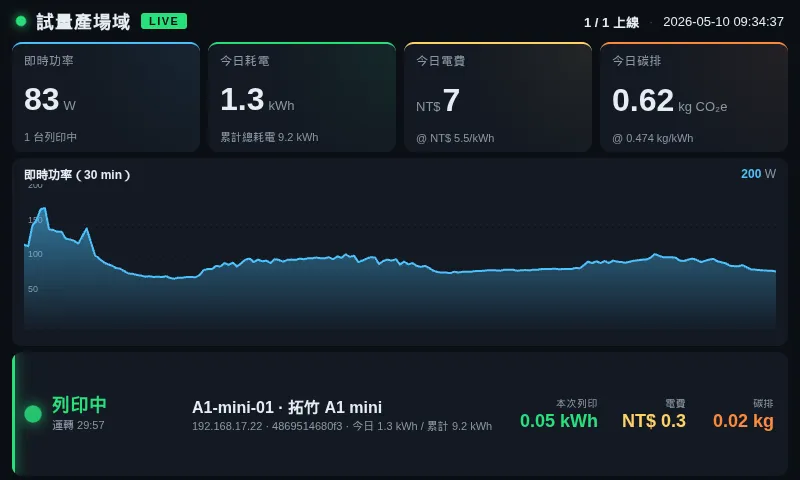Click the 1 / 1 上線 indicator
Viewport: 800px width, 480px height.
coord(611,22)
